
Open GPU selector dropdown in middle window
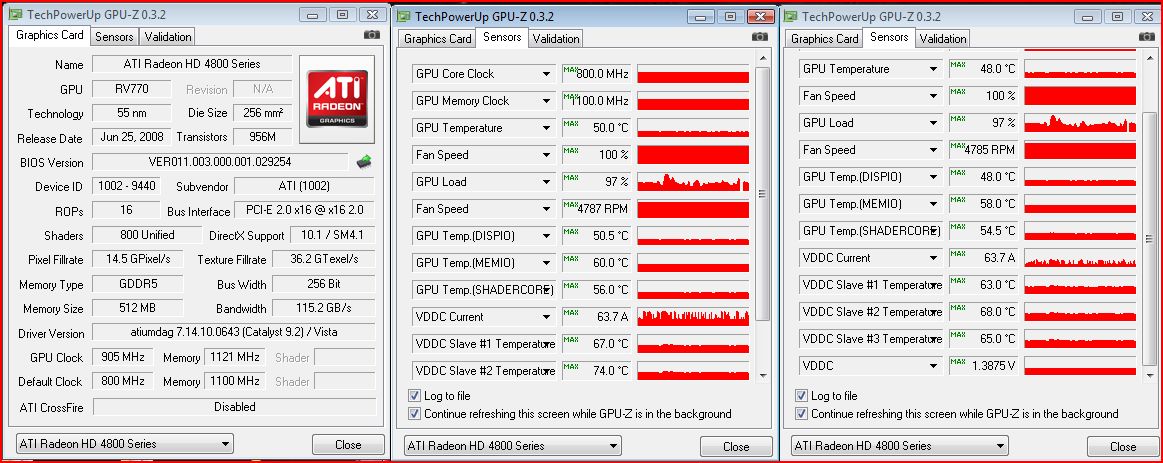[513, 446]
